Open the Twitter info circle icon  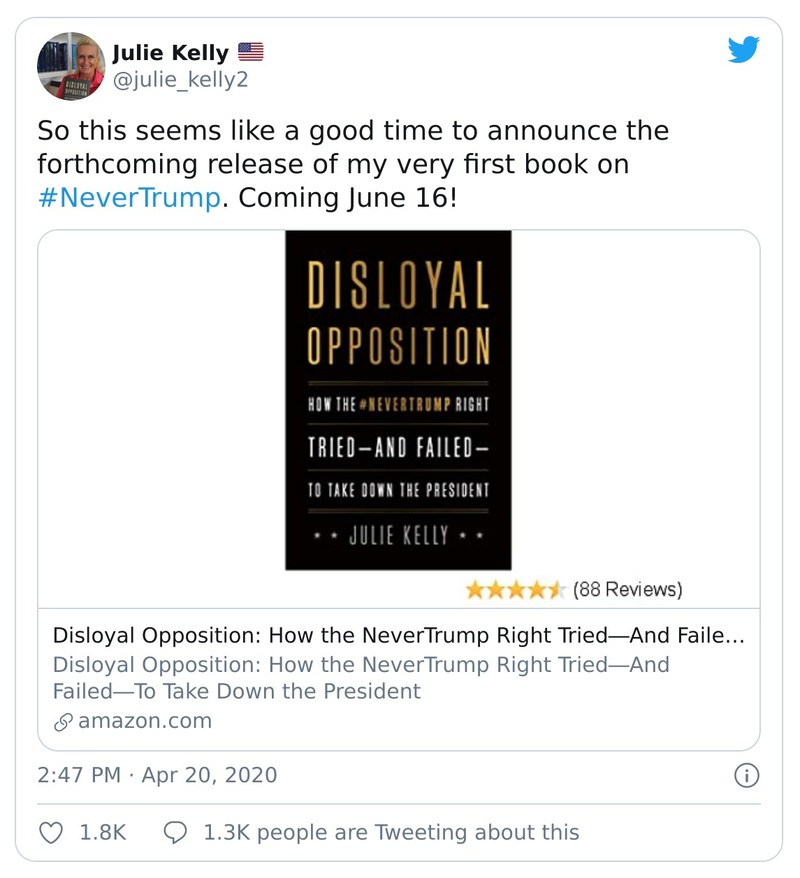(x=746, y=775)
